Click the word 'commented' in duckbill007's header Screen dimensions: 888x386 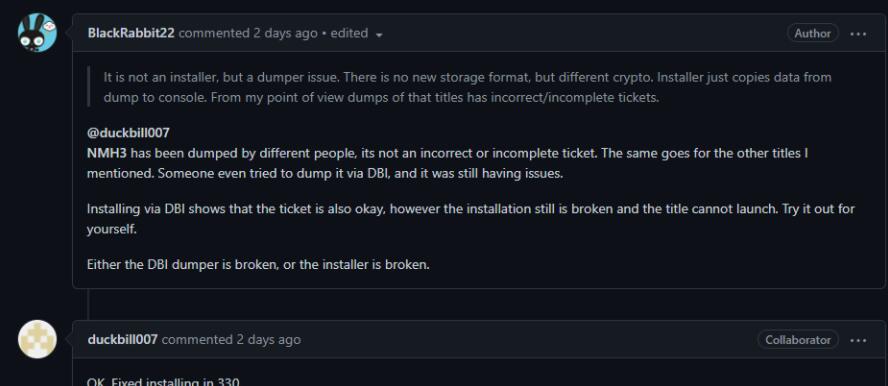pyautogui.click(x=197, y=340)
